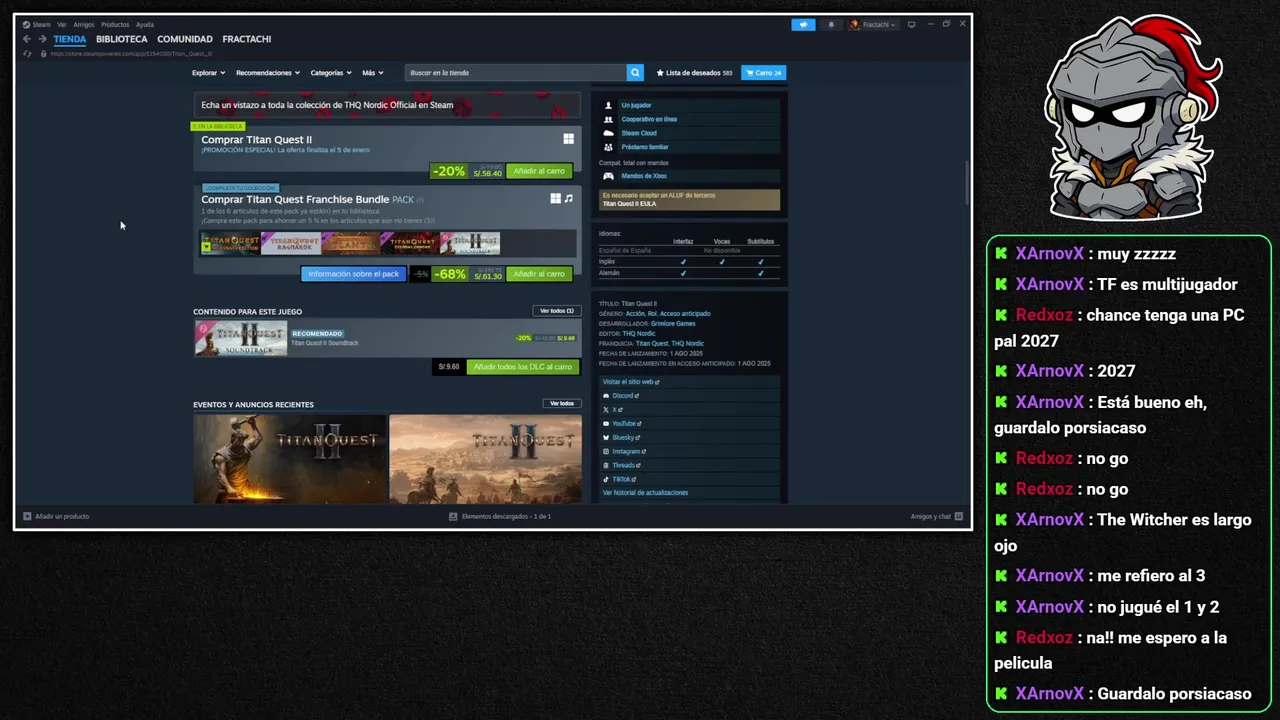
Task: Click the Préstamo familiar feature
Action: [x=689, y=147]
